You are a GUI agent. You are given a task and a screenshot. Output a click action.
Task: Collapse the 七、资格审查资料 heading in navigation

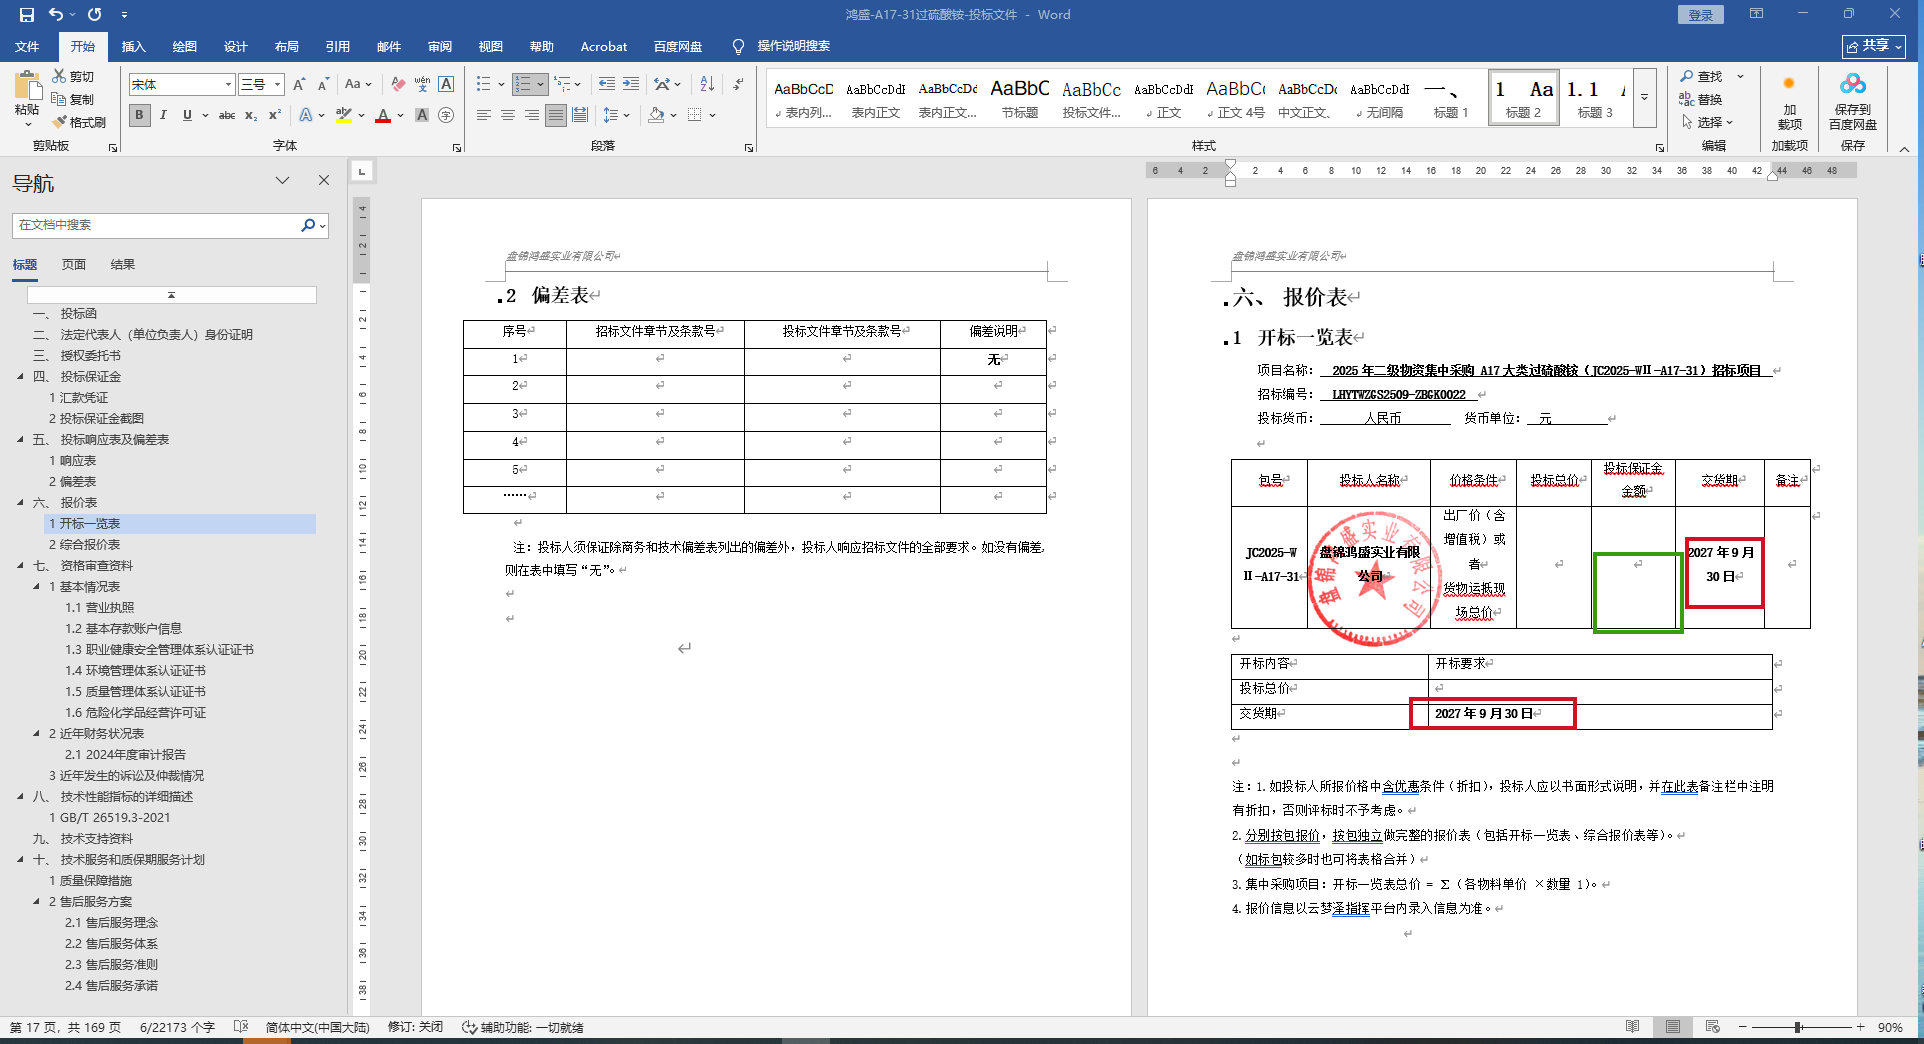[x=20, y=566]
